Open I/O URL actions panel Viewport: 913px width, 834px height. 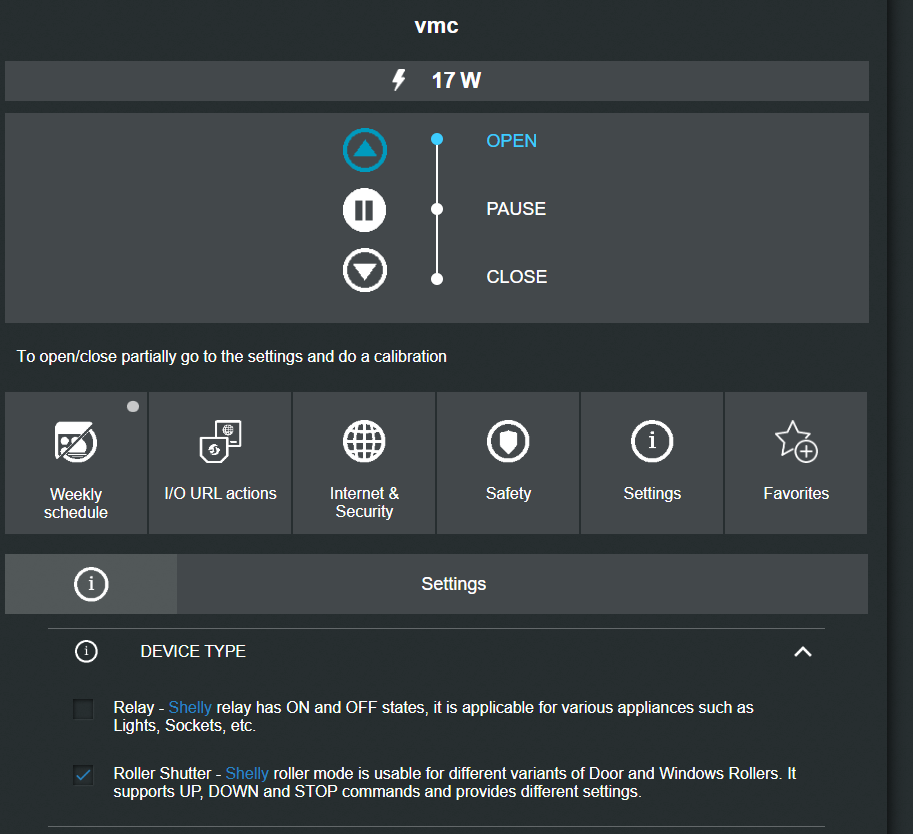(x=220, y=462)
